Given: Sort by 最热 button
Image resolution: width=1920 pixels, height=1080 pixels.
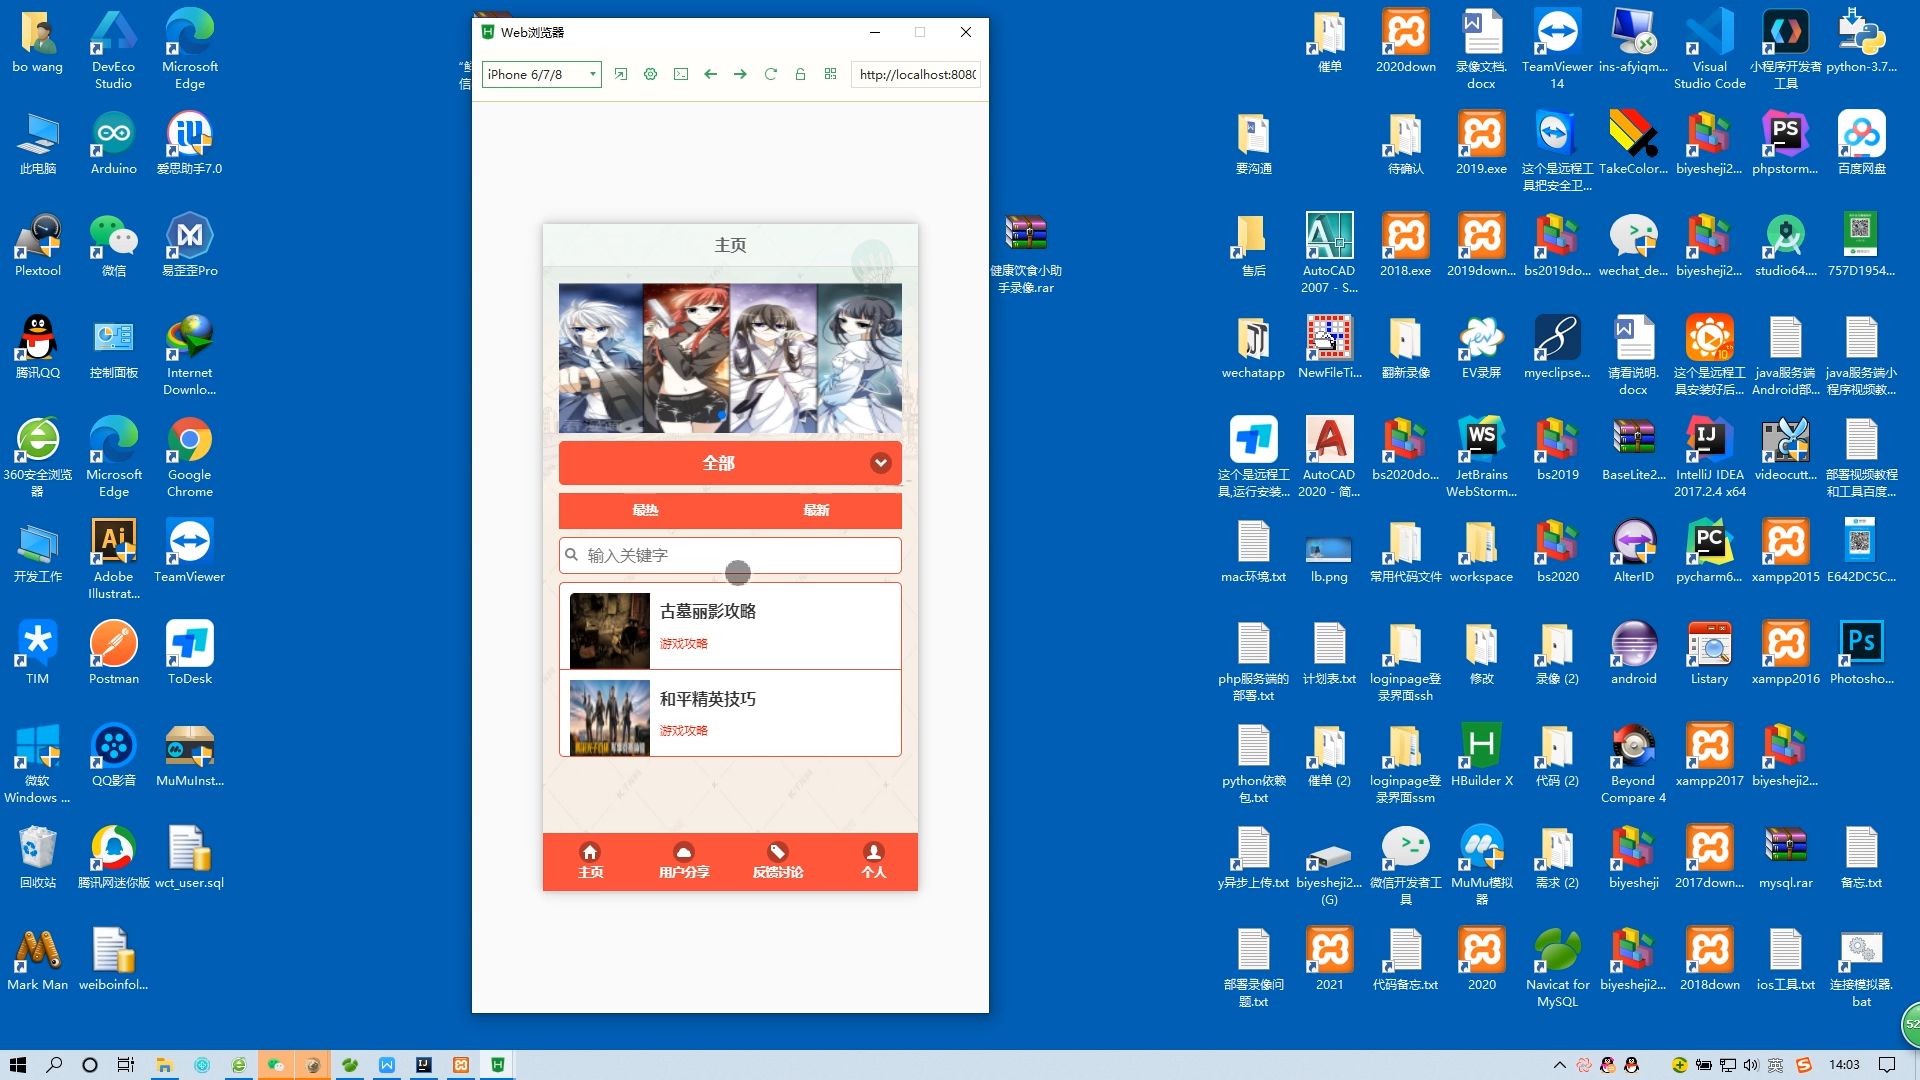Looking at the screenshot, I should point(645,510).
